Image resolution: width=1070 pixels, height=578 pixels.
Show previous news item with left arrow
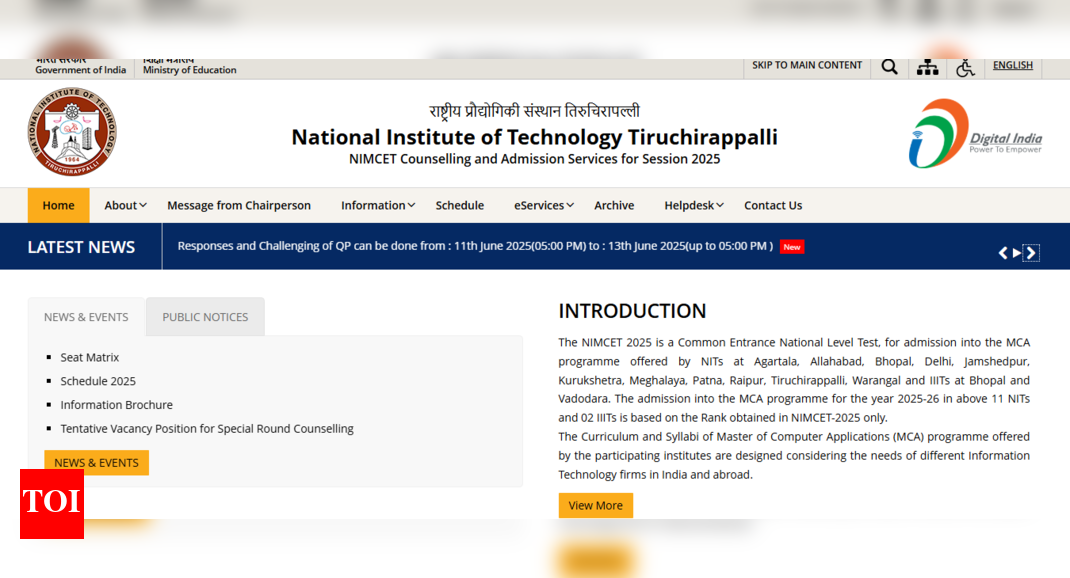pyautogui.click(x=1003, y=253)
